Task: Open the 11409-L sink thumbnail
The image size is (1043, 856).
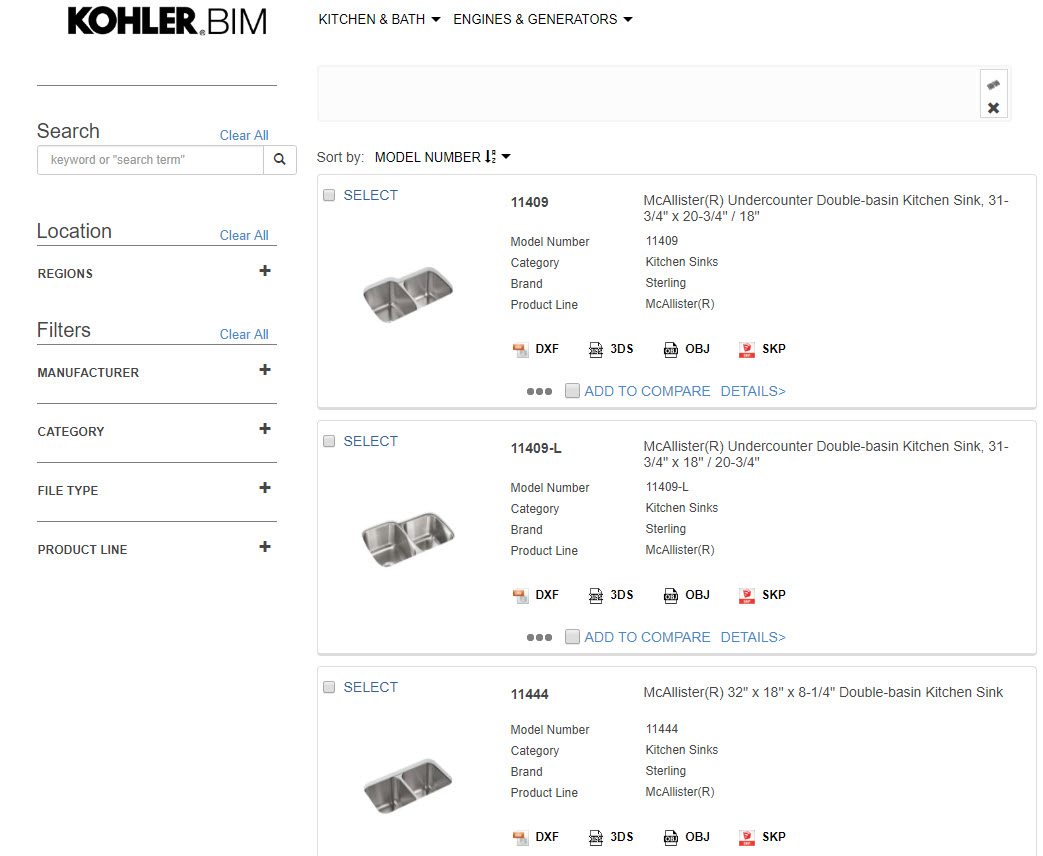Action: point(408,539)
